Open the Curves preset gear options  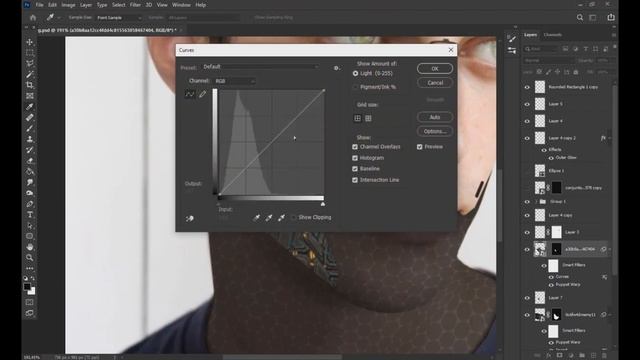pos(337,68)
